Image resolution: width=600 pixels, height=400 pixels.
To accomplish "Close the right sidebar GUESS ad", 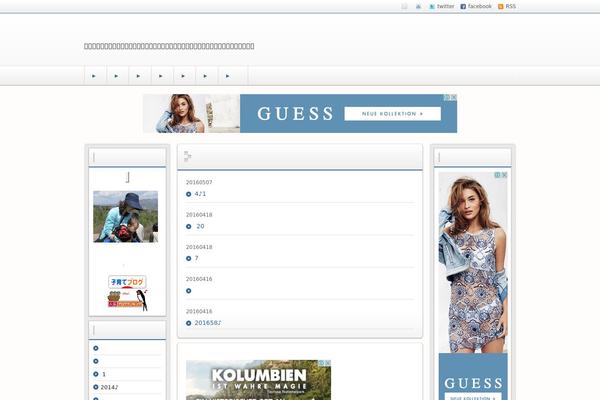I will point(504,175).
